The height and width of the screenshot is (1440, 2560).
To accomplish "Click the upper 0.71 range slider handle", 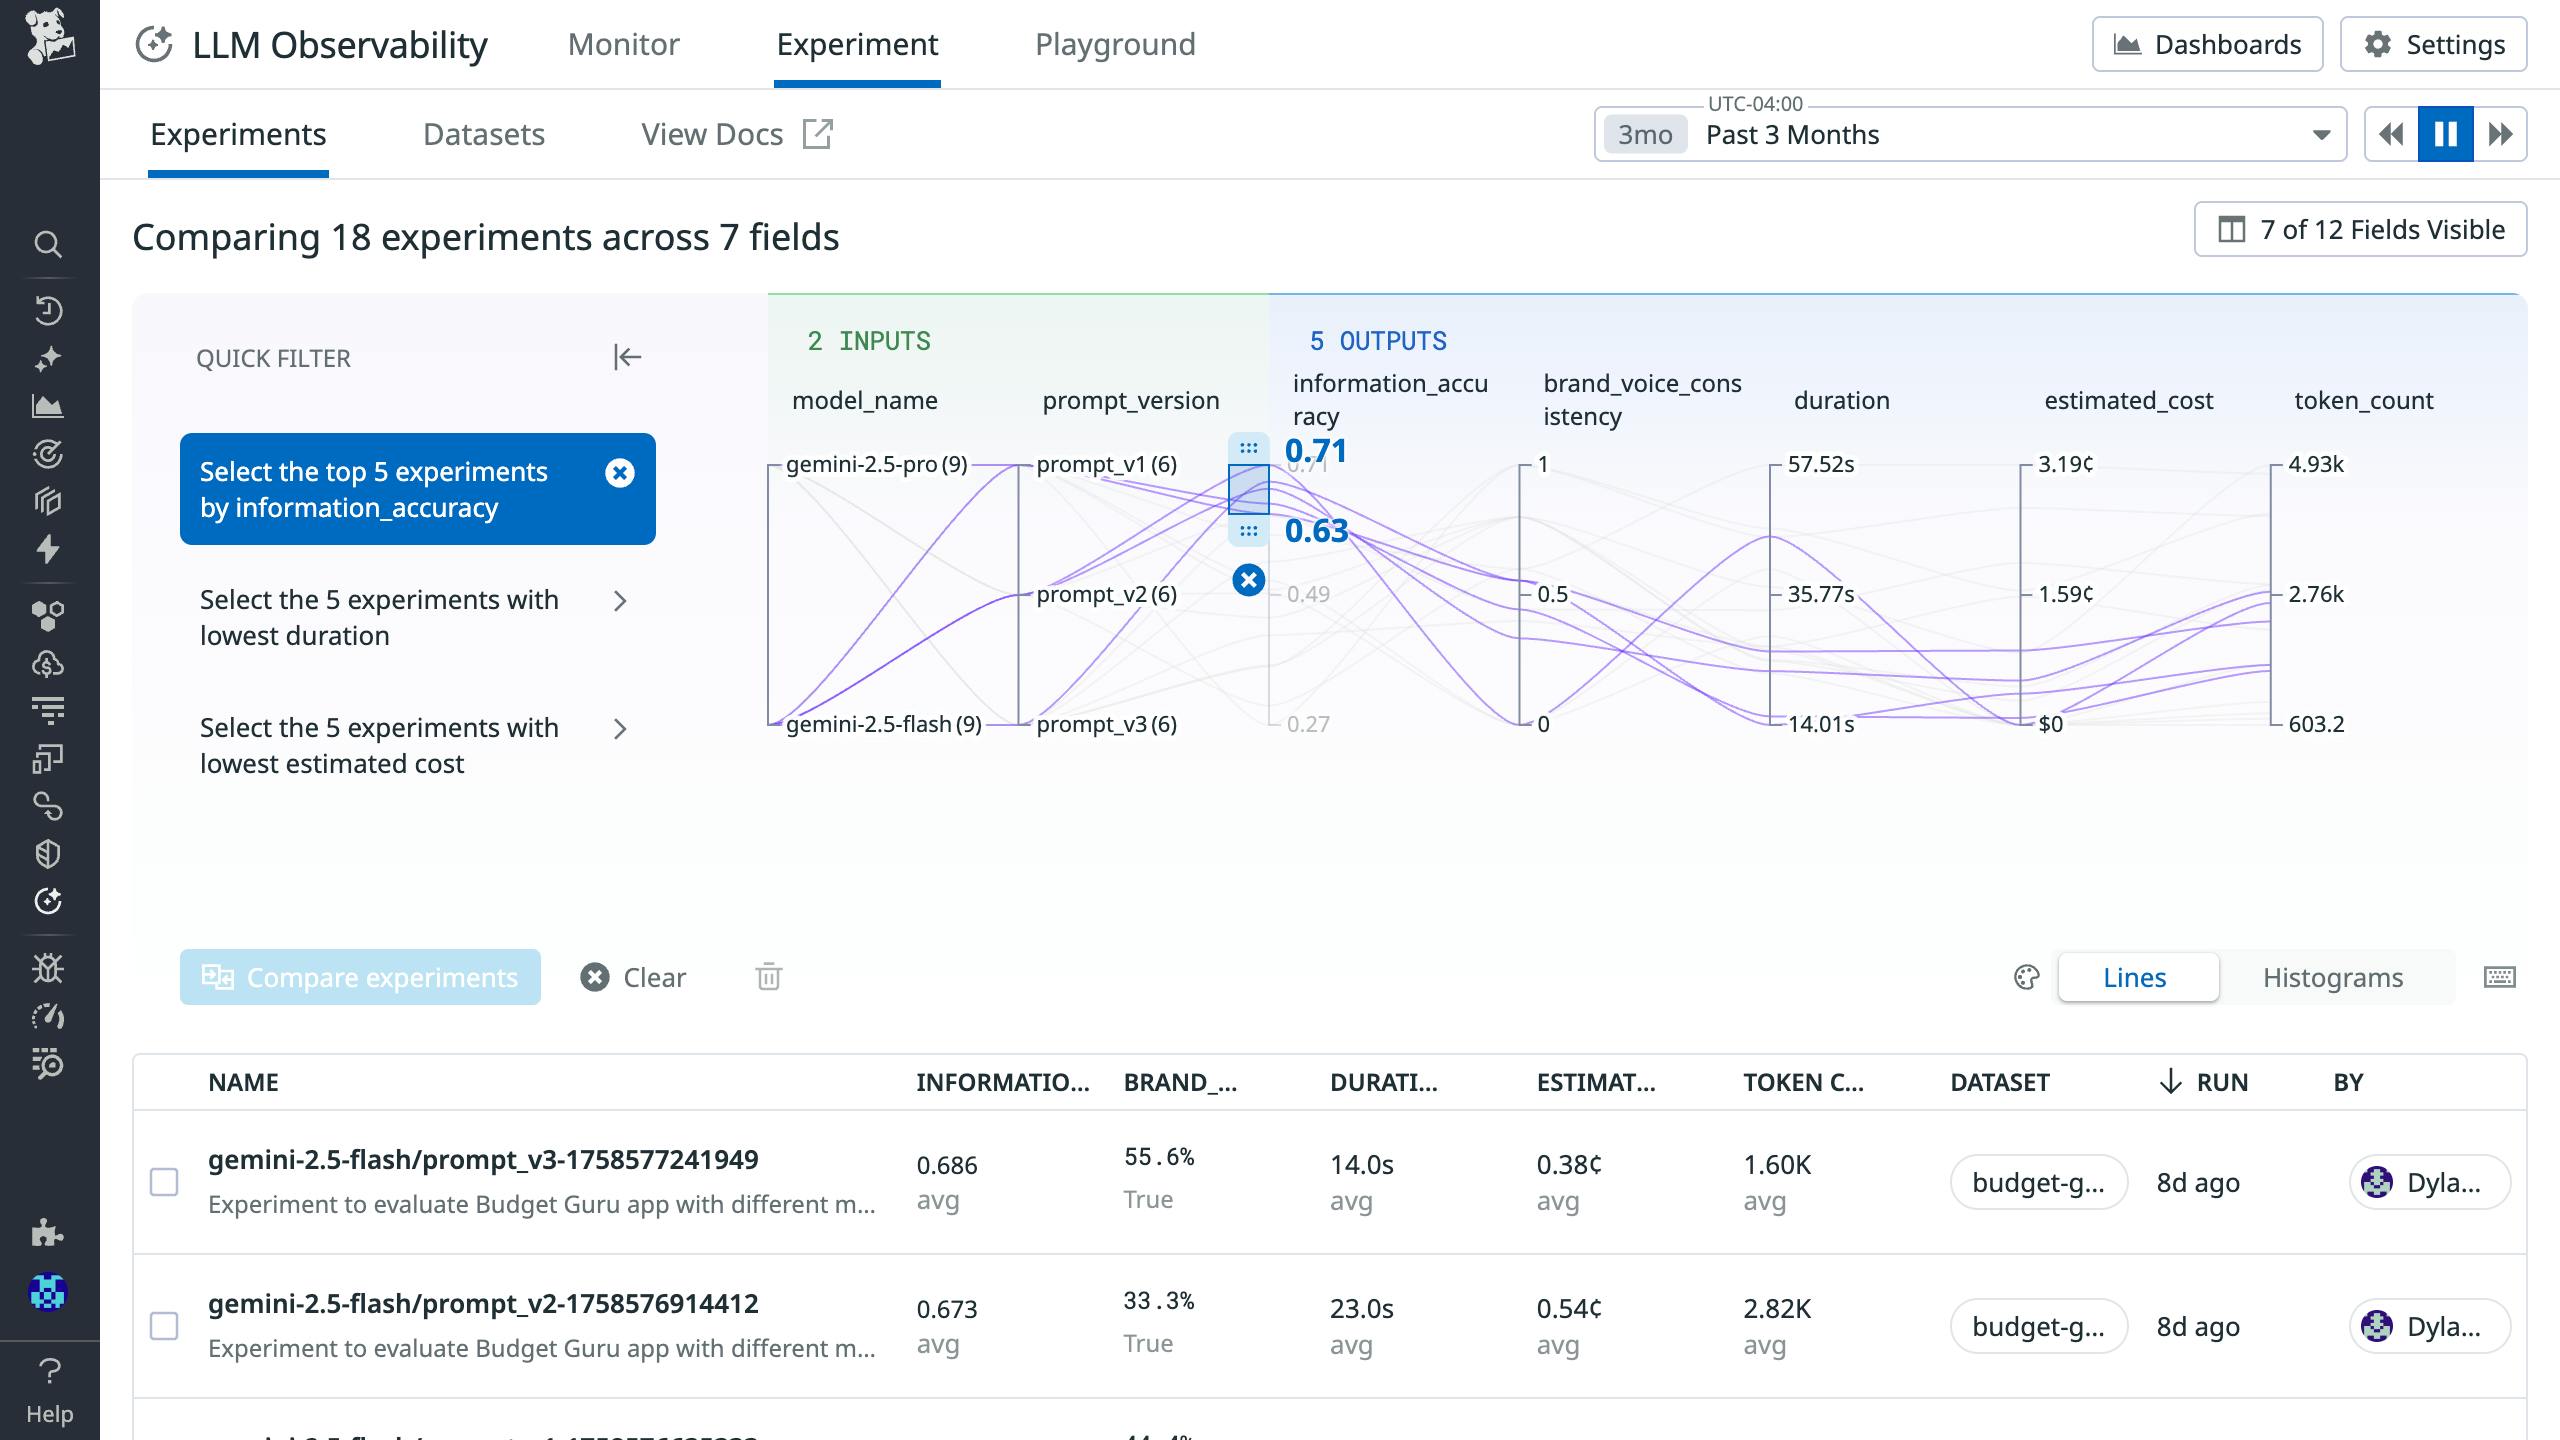I will [1248, 448].
